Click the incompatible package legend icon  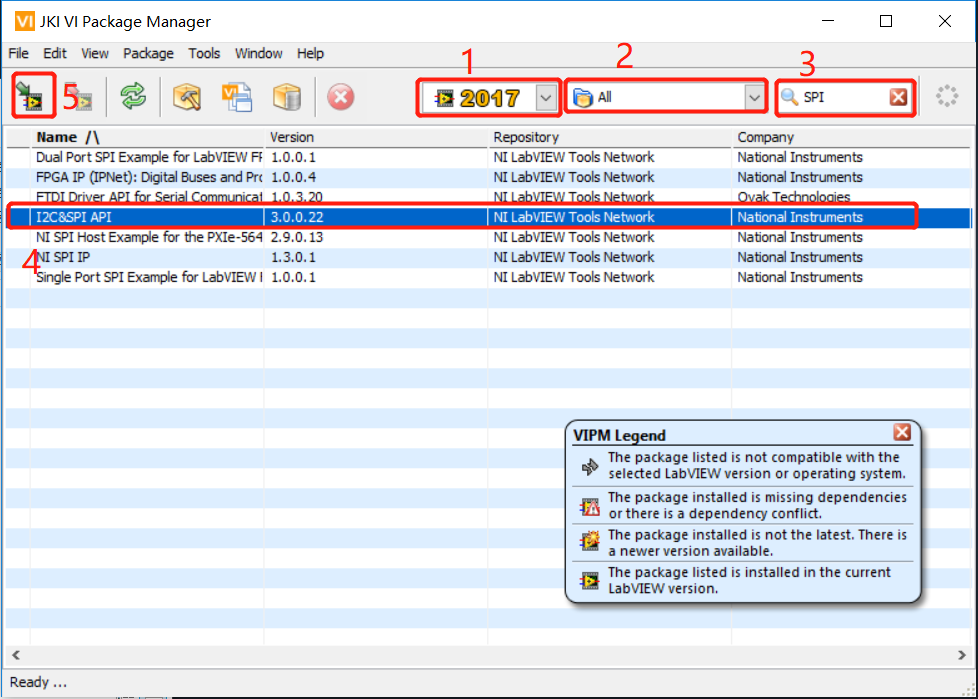point(589,466)
